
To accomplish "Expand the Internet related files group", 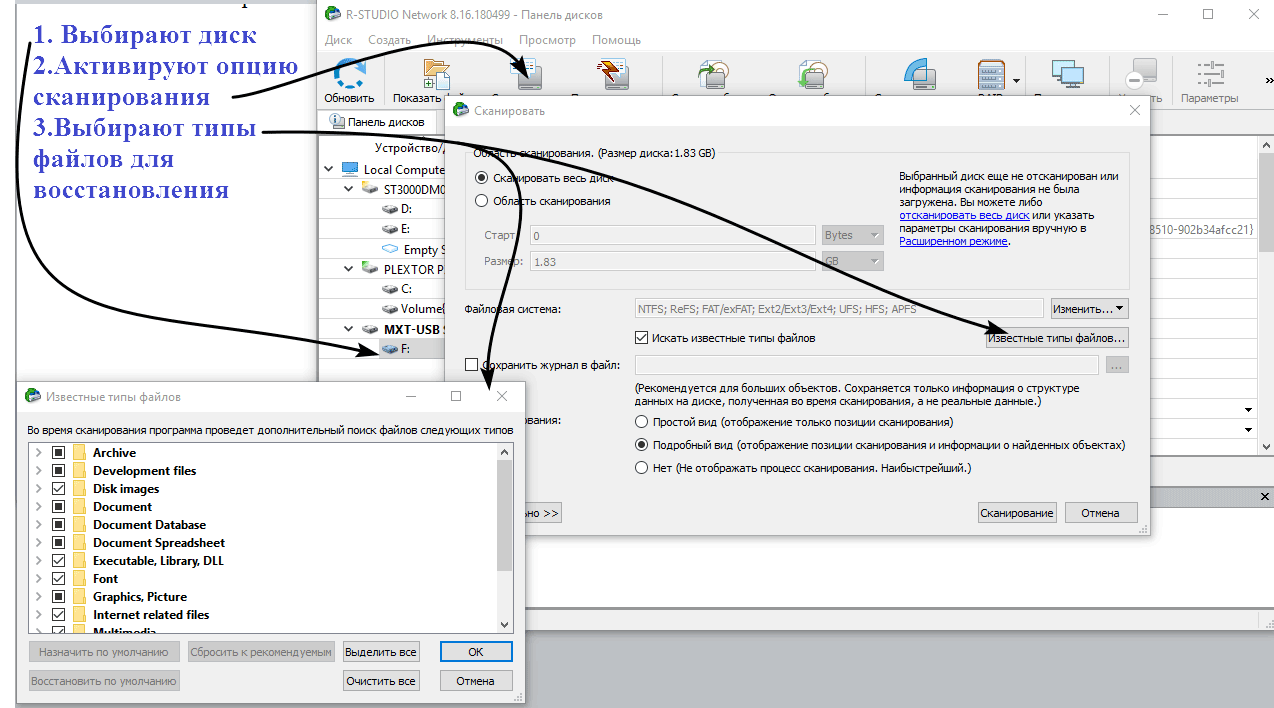I will point(38,615).
